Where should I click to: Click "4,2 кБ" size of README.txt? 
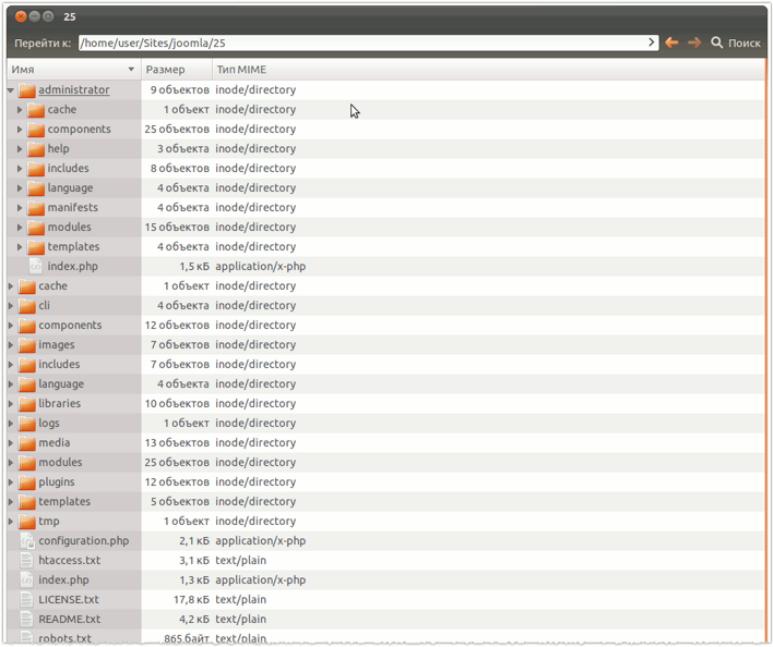click(194, 619)
